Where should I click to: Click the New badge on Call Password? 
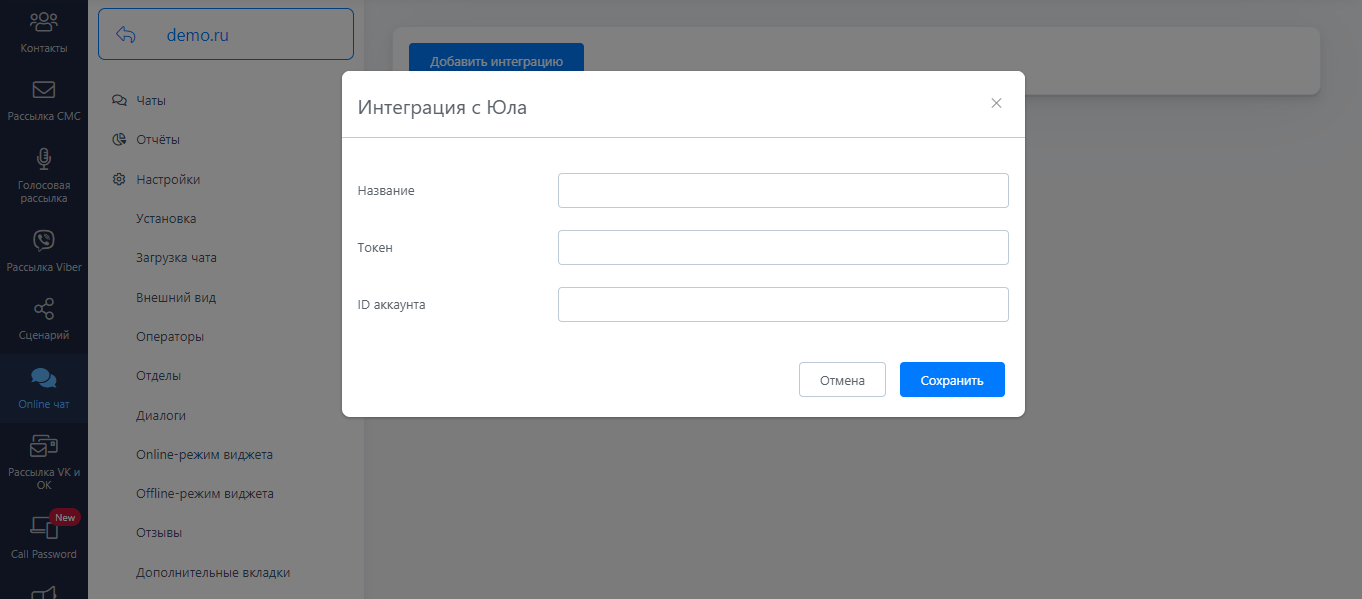65,518
